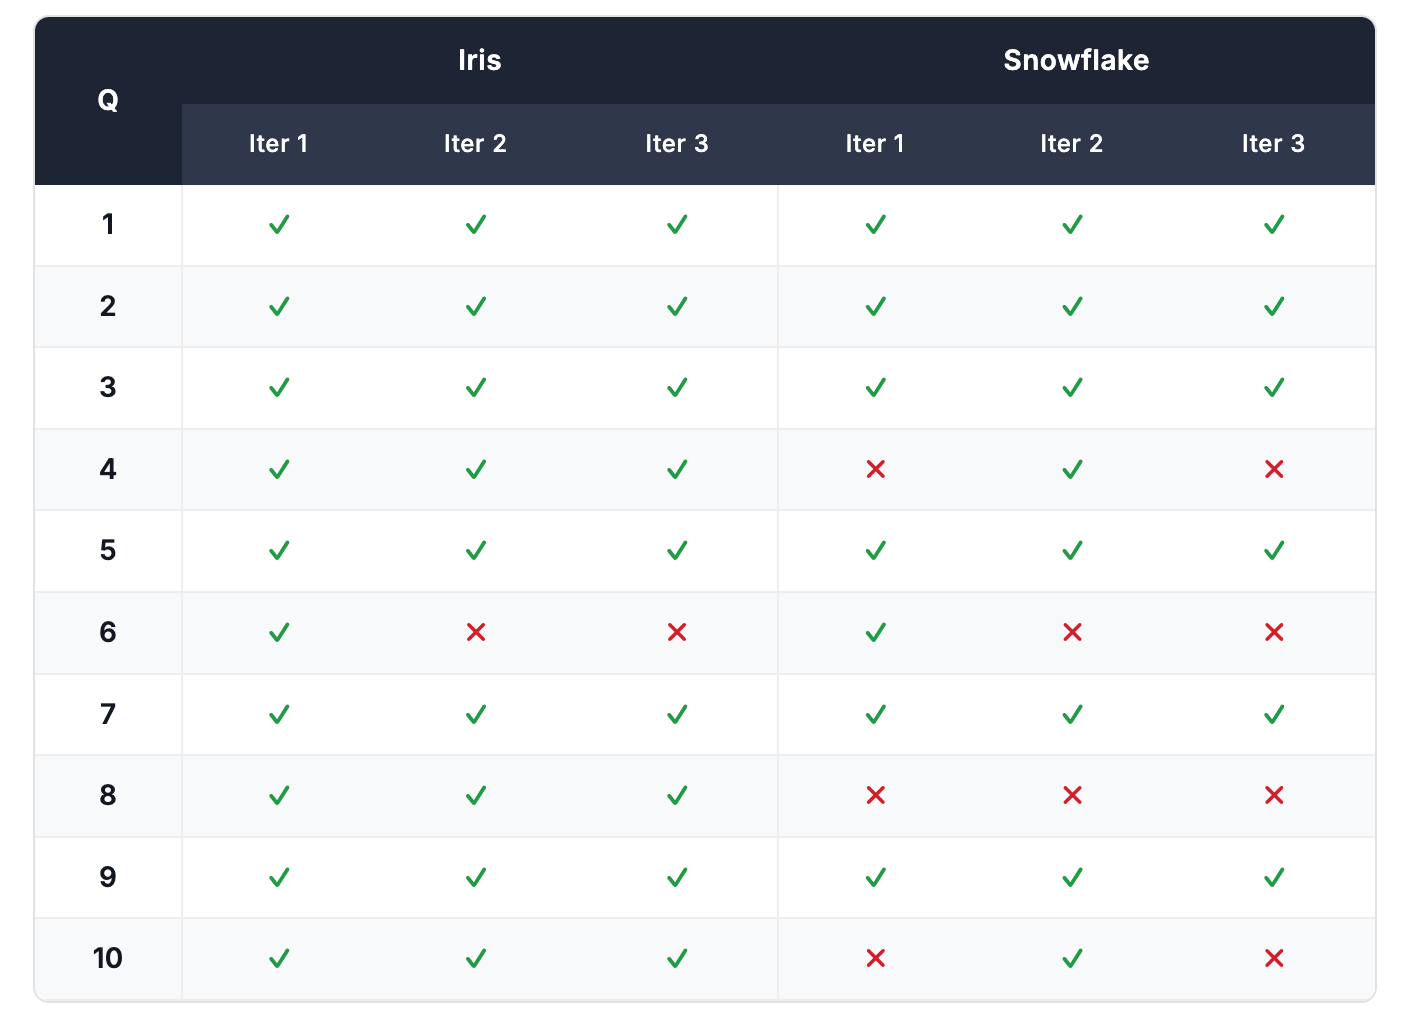Click green check for Q2 Iris Iter 2
1420x1022 pixels.
[476, 306]
